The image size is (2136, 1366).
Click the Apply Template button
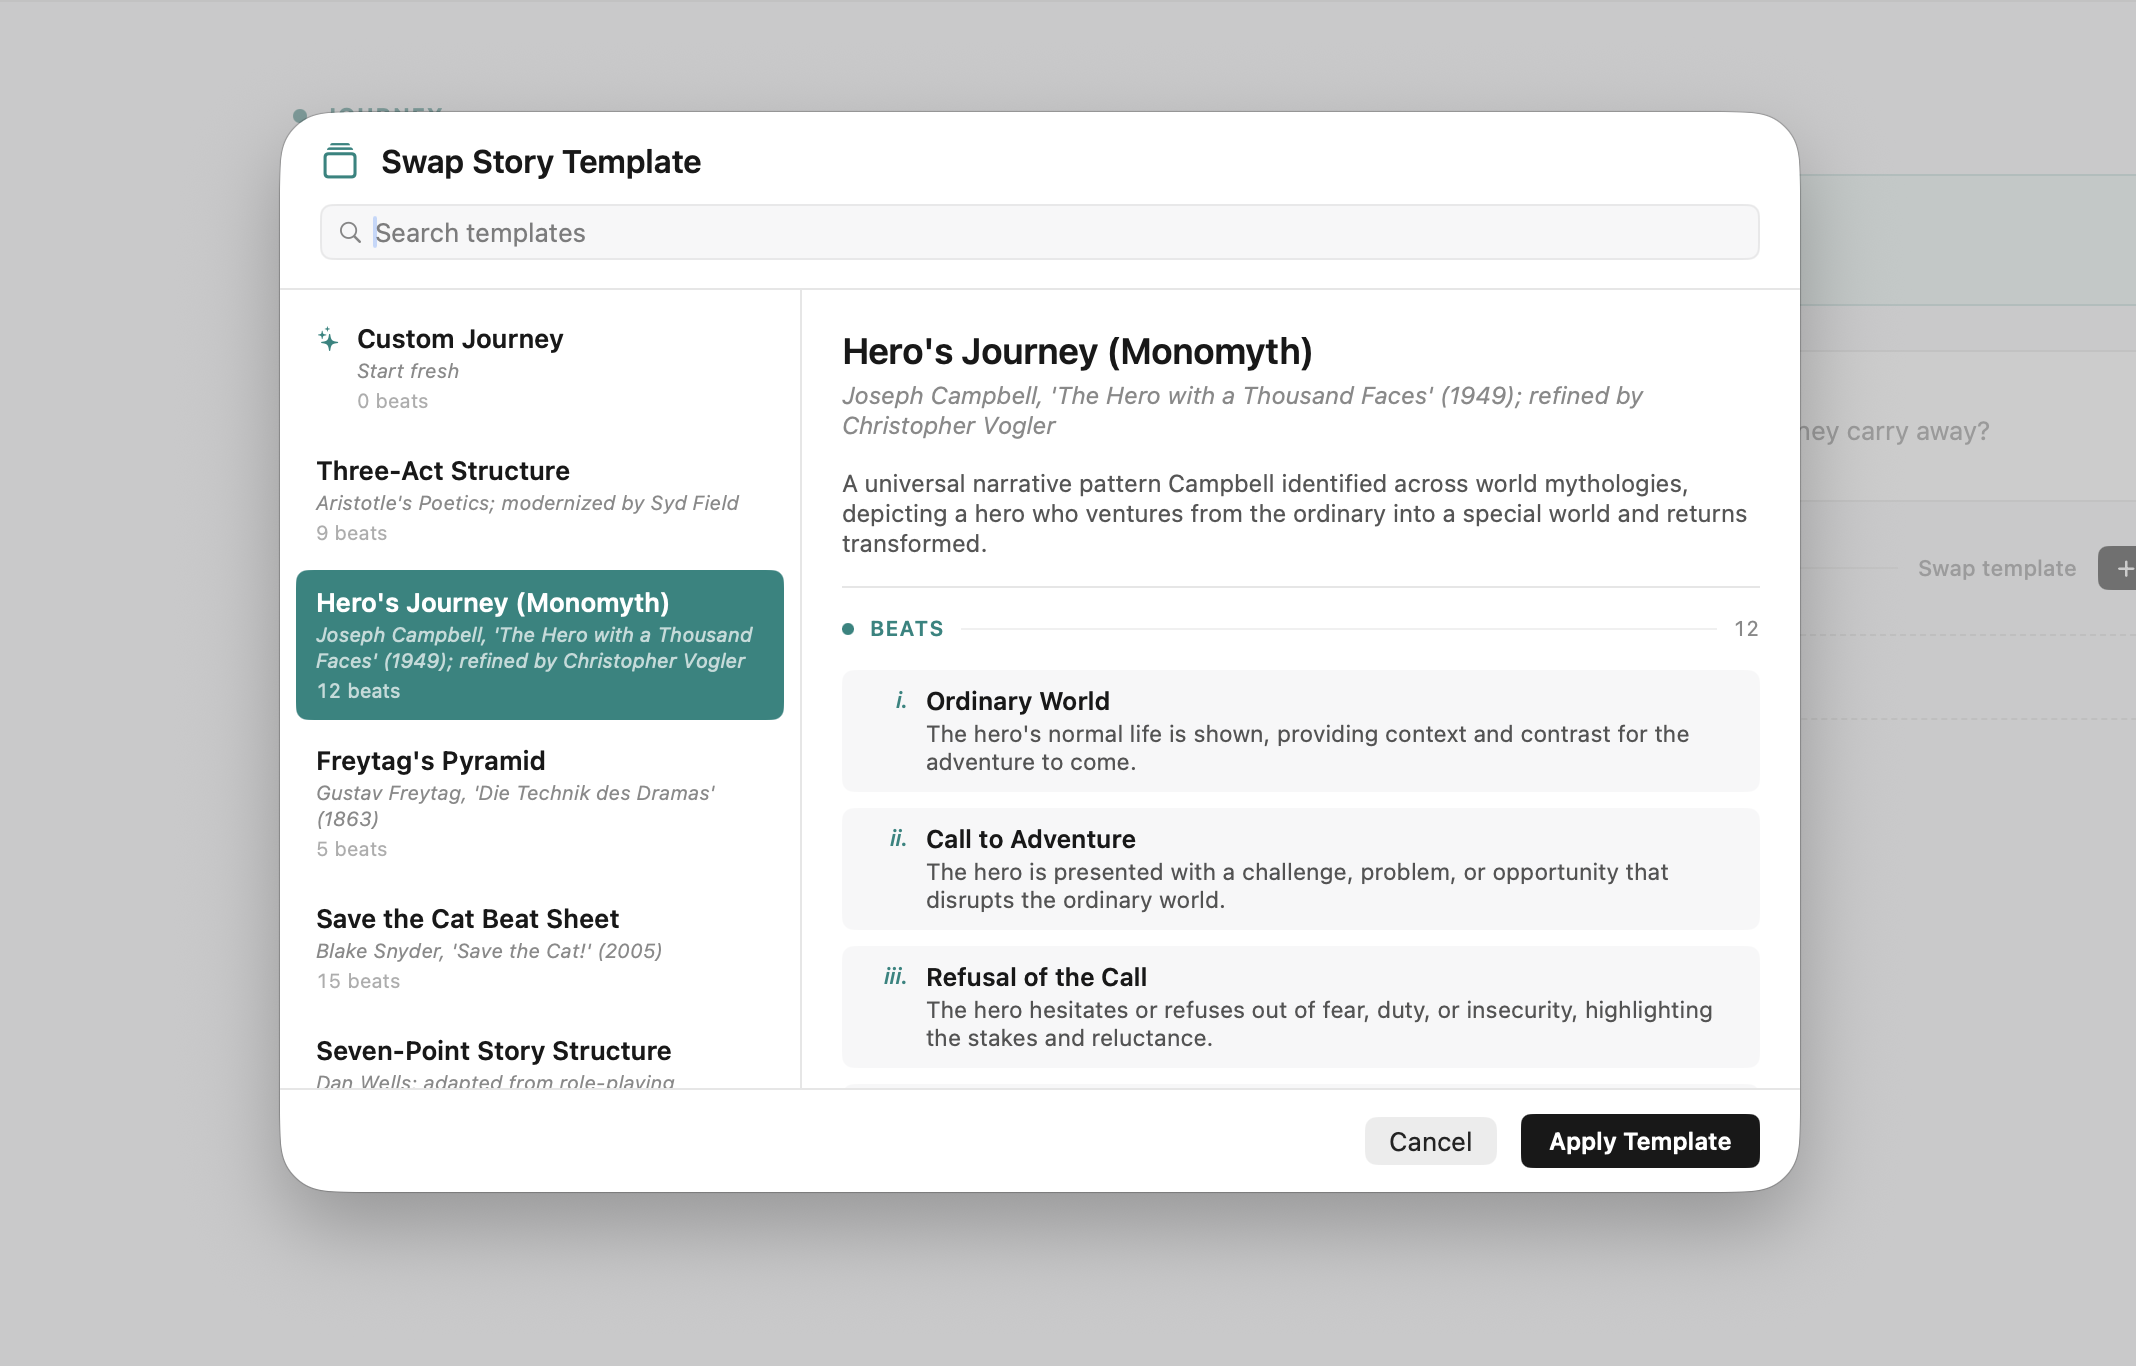click(1640, 1141)
